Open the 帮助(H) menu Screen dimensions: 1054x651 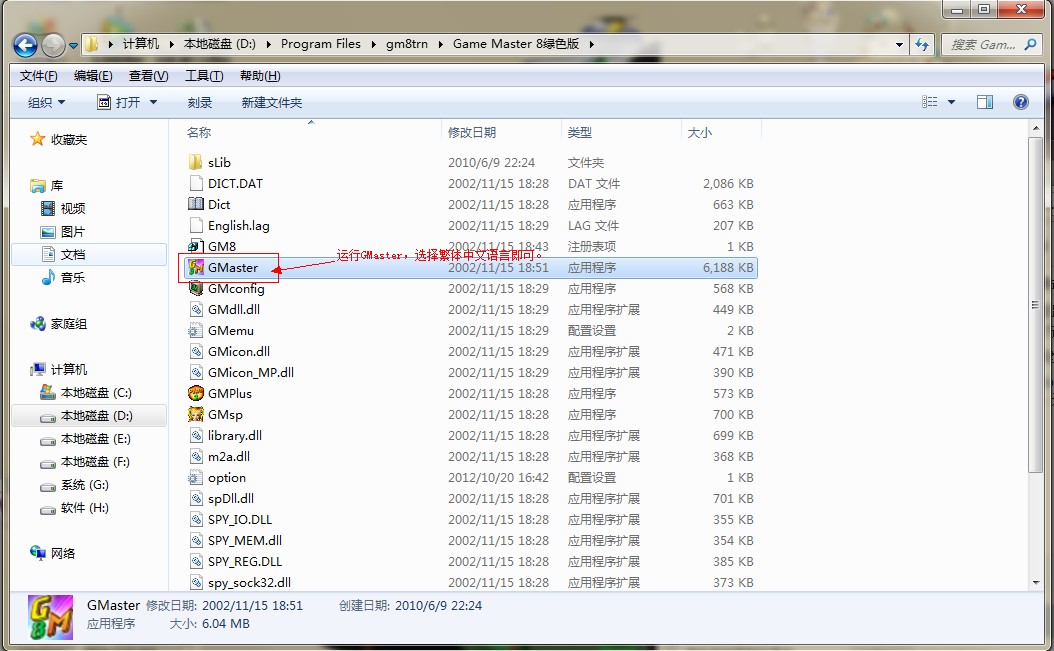[260, 76]
